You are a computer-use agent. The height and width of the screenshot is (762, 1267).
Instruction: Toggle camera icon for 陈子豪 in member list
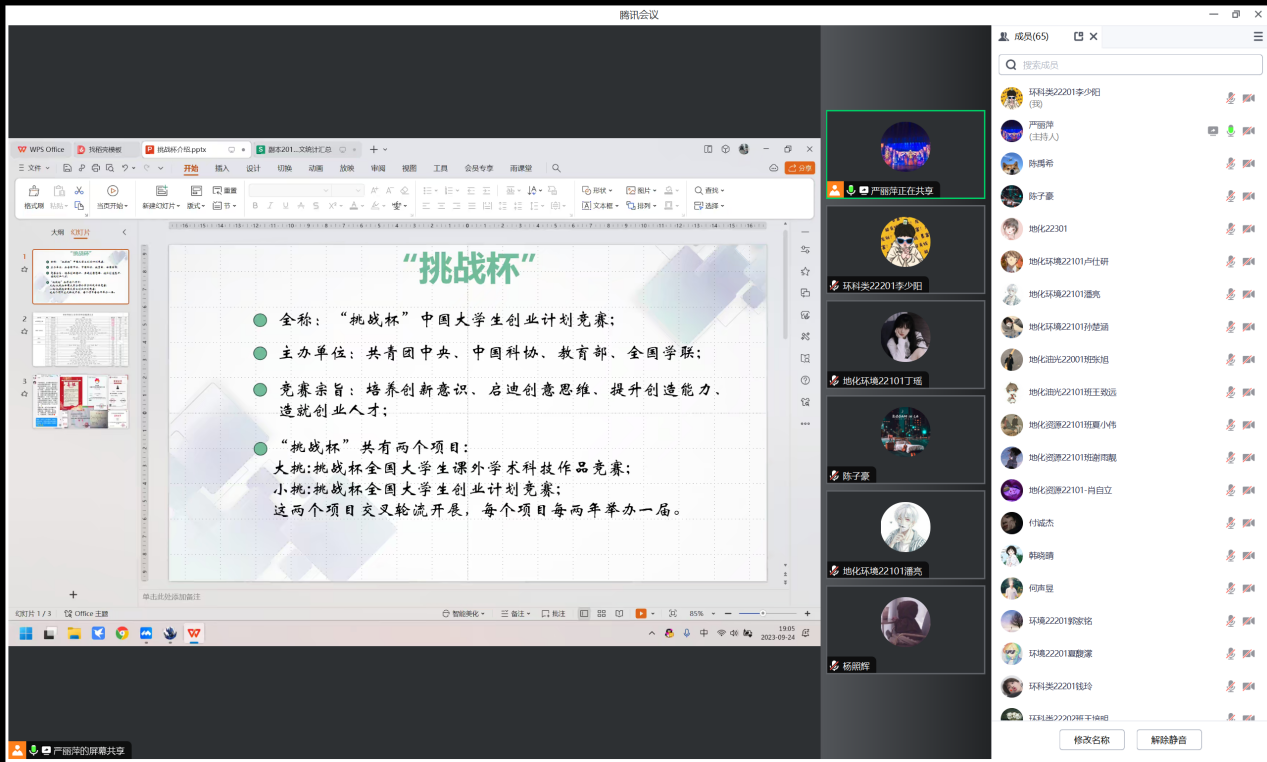pyautogui.click(x=1248, y=196)
